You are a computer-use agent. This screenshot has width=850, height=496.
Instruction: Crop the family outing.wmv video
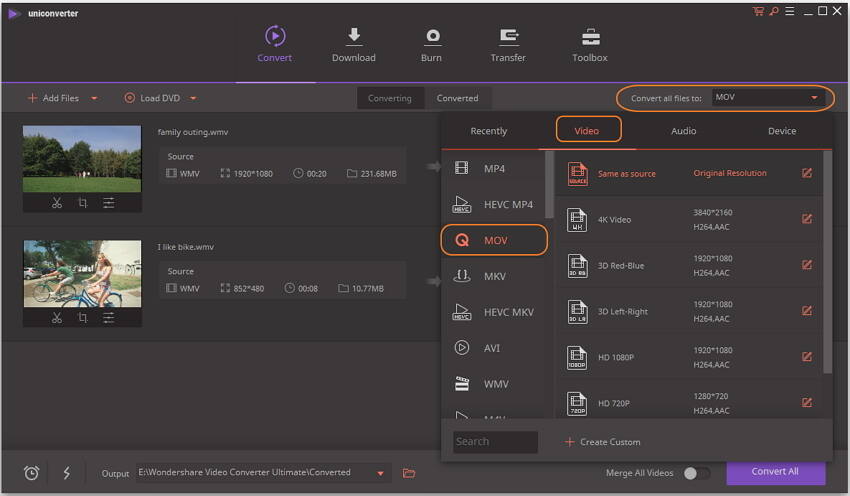[x=82, y=203]
